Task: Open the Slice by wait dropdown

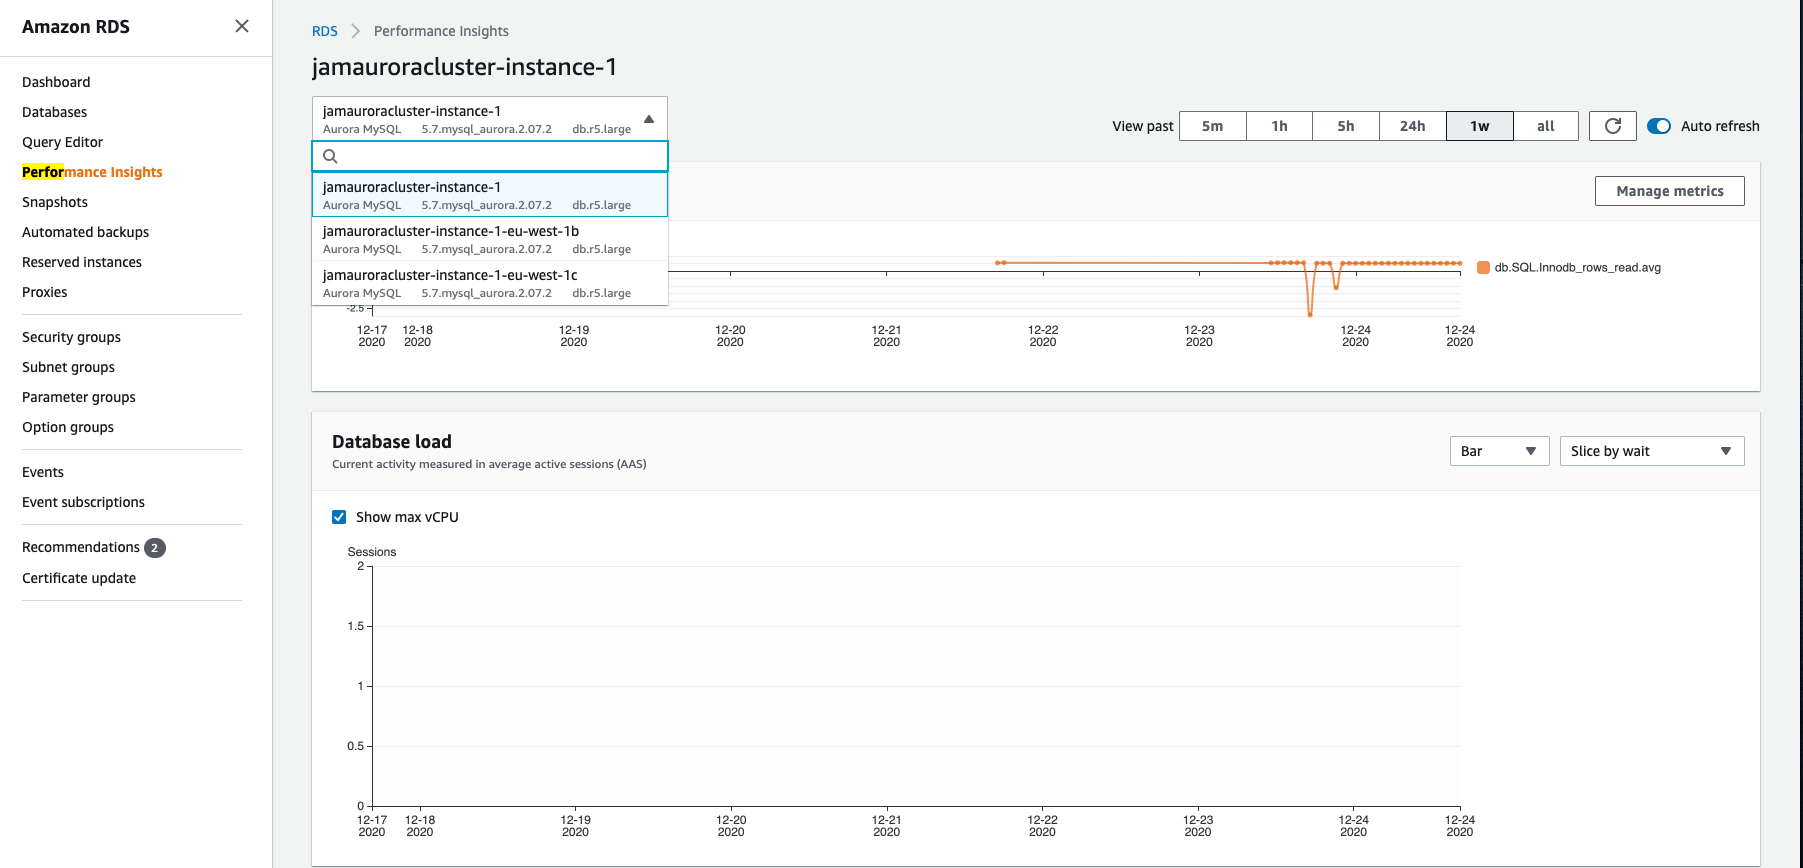Action: [x=1652, y=451]
